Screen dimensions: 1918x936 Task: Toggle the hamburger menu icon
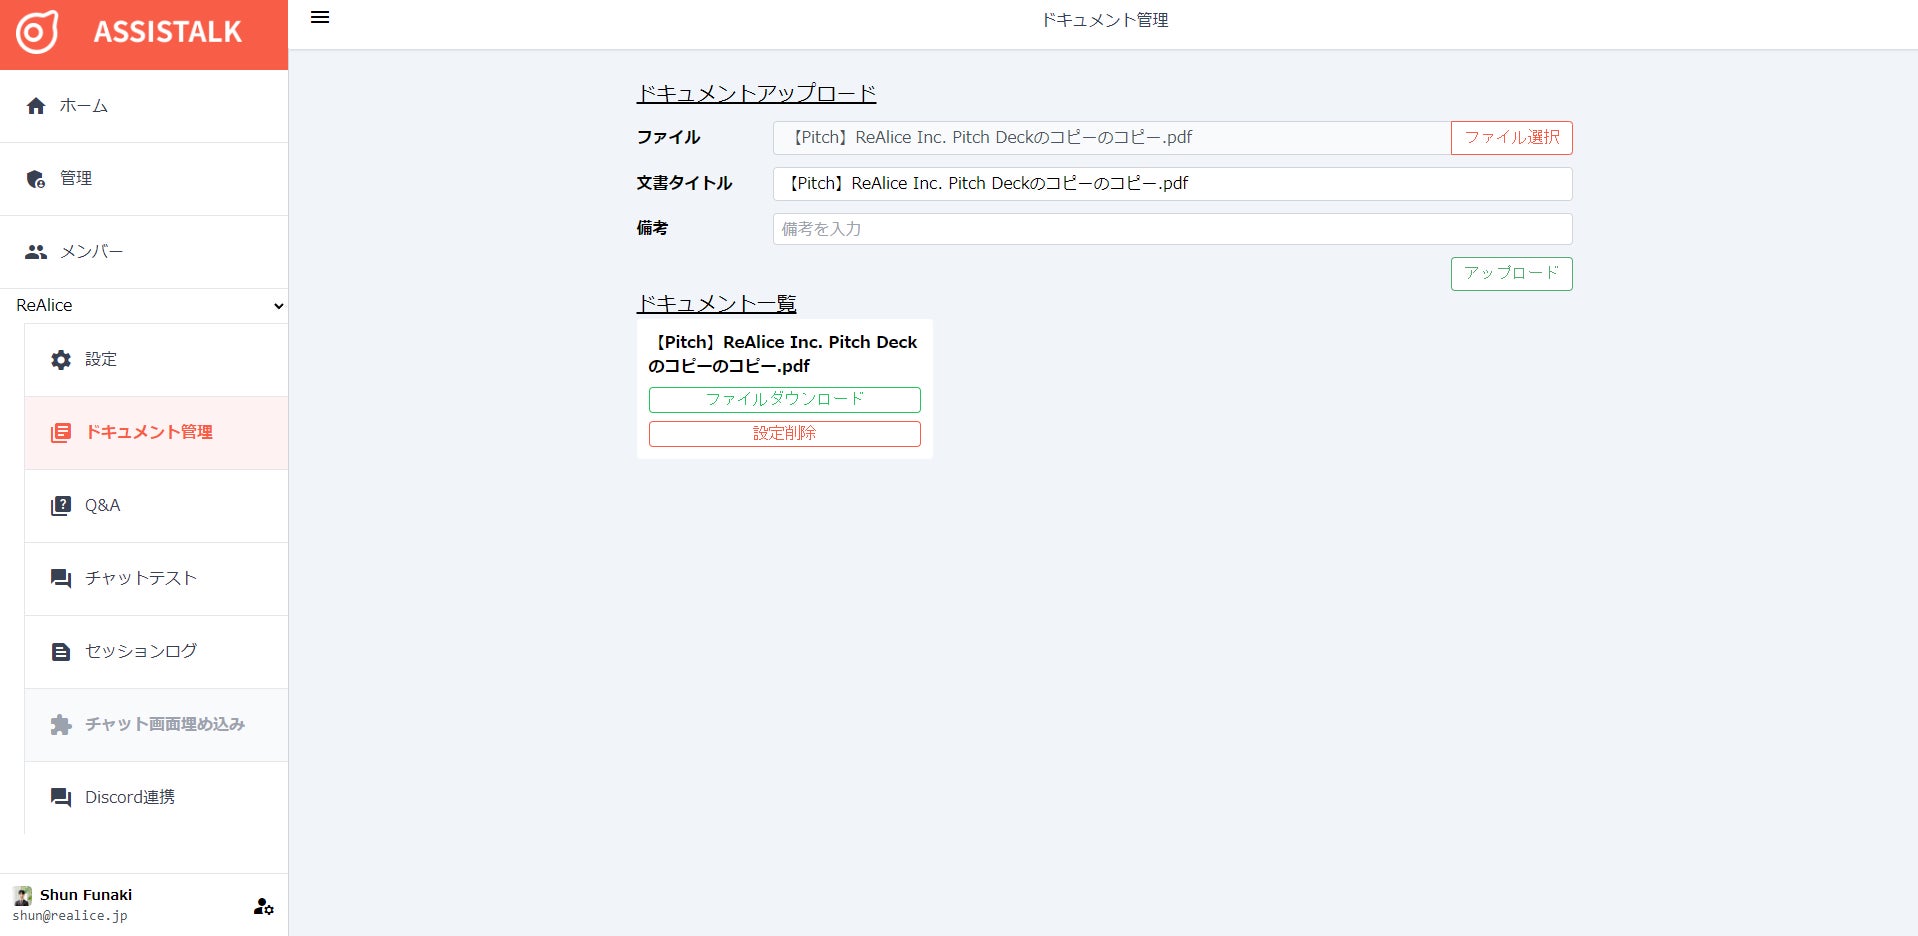point(320,18)
